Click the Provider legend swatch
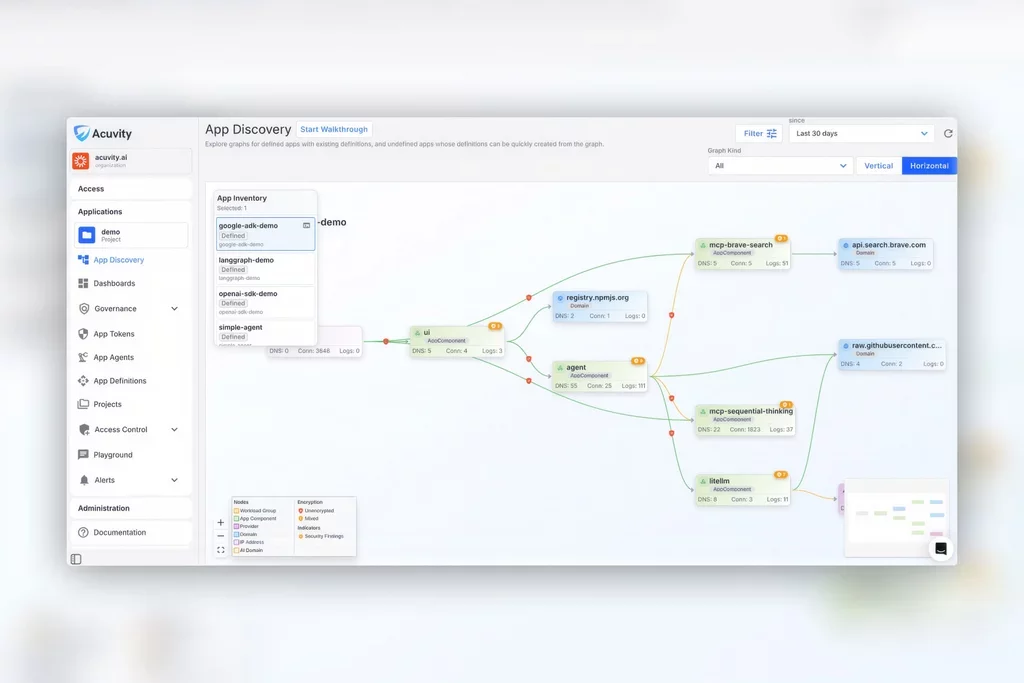This screenshot has width=1024, height=683. 236,526
